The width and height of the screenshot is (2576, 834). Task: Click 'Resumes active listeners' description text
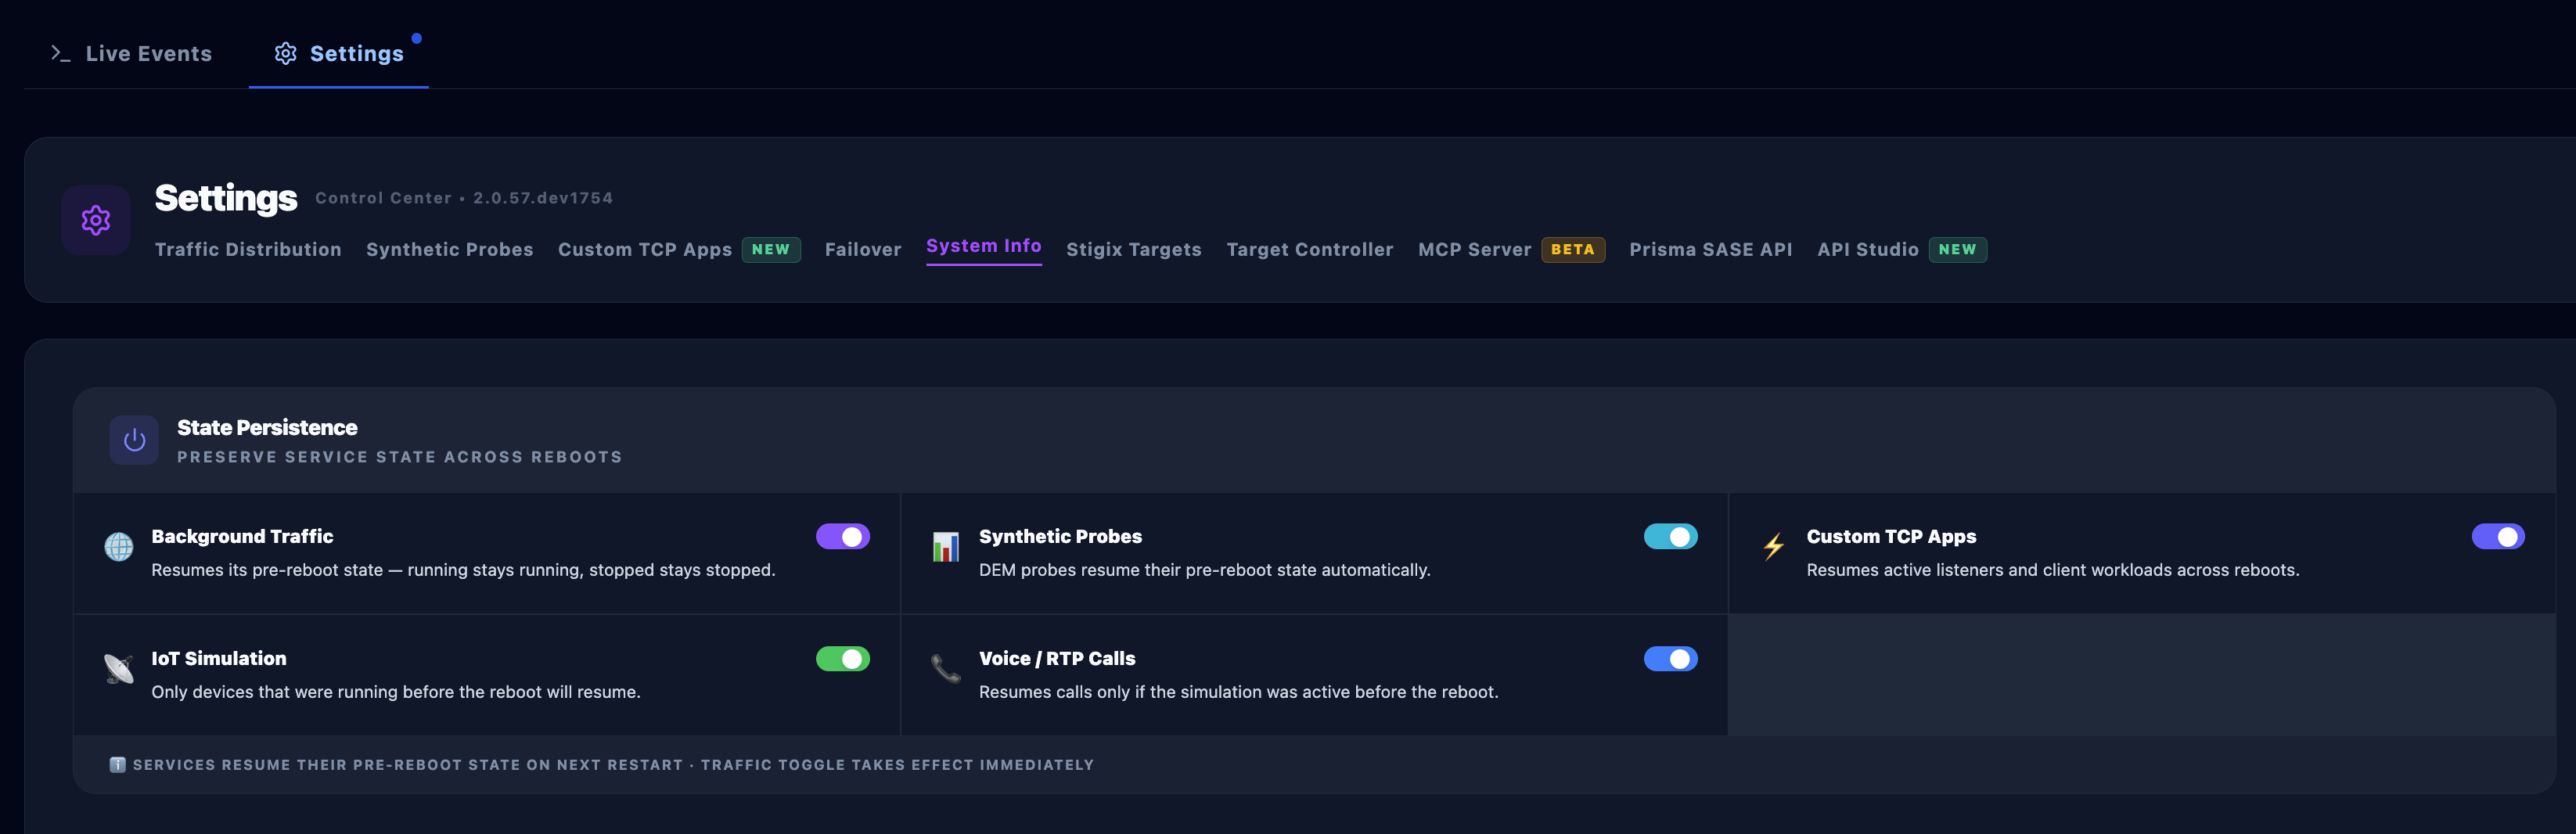2053,570
